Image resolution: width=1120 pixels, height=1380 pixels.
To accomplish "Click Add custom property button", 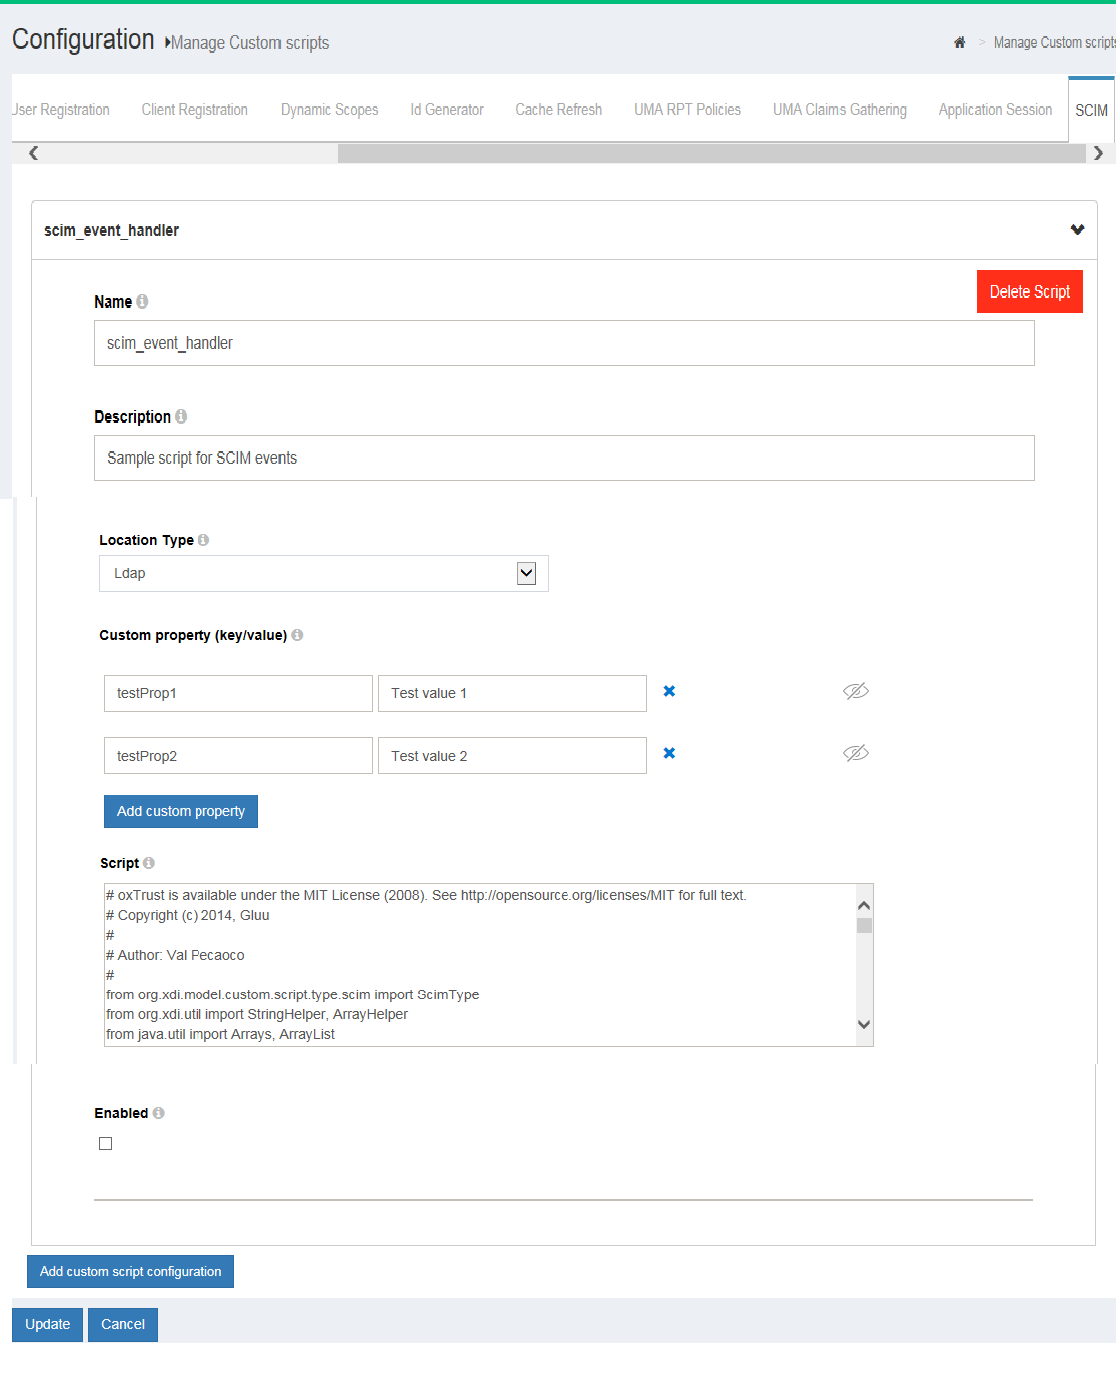I will click(181, 811).
